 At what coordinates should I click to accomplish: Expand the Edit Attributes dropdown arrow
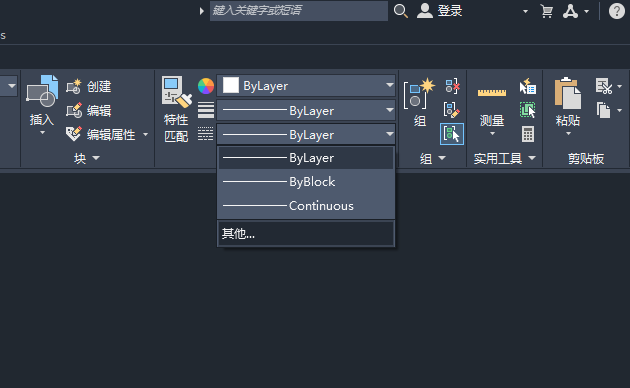[x=146, y=135]
